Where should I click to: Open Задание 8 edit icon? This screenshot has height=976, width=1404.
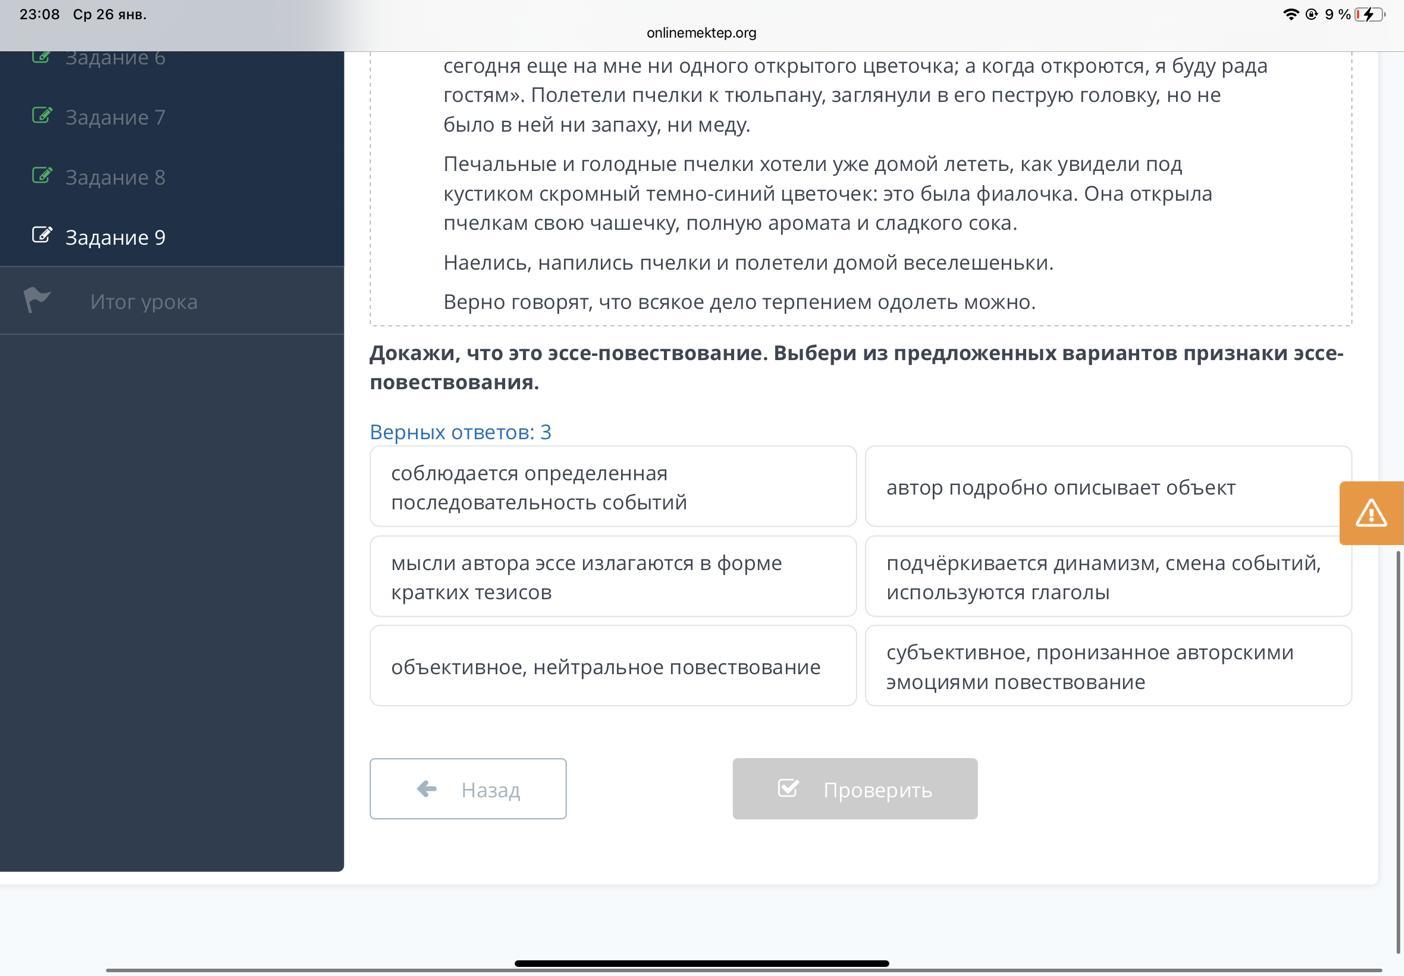pos(41,176)
